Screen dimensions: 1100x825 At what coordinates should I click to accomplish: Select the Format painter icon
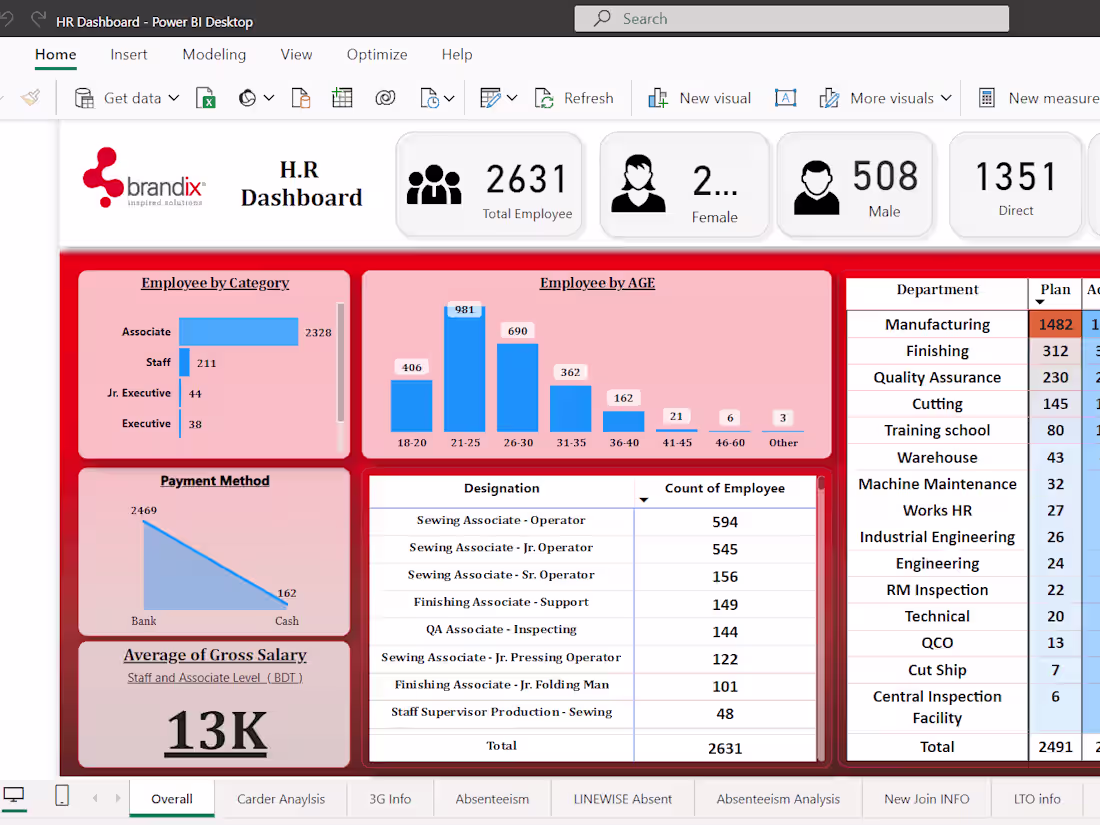(30, 97)
